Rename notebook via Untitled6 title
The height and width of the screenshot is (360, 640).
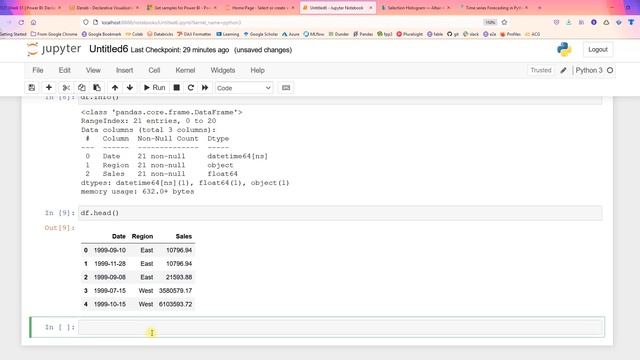point(108,49)
